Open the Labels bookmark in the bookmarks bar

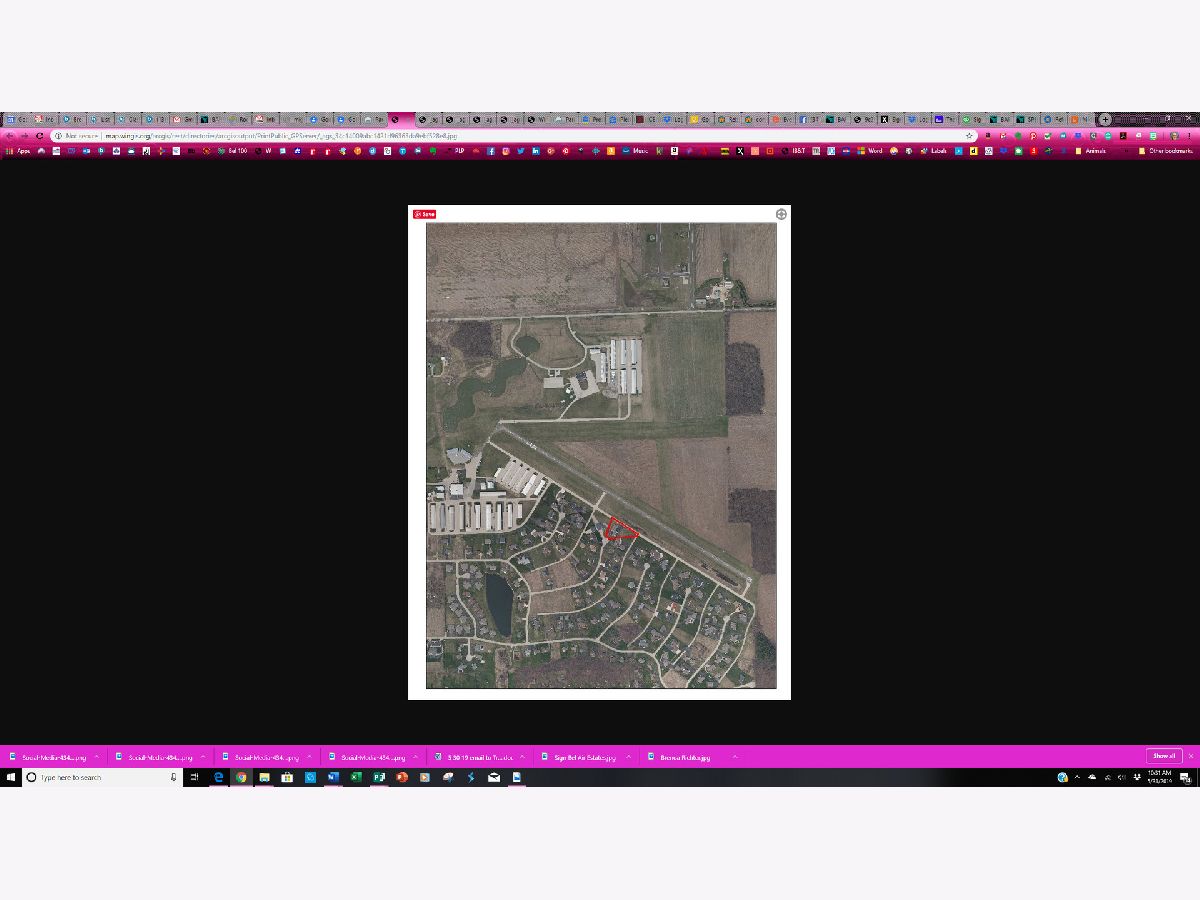[x=934, y=151]
